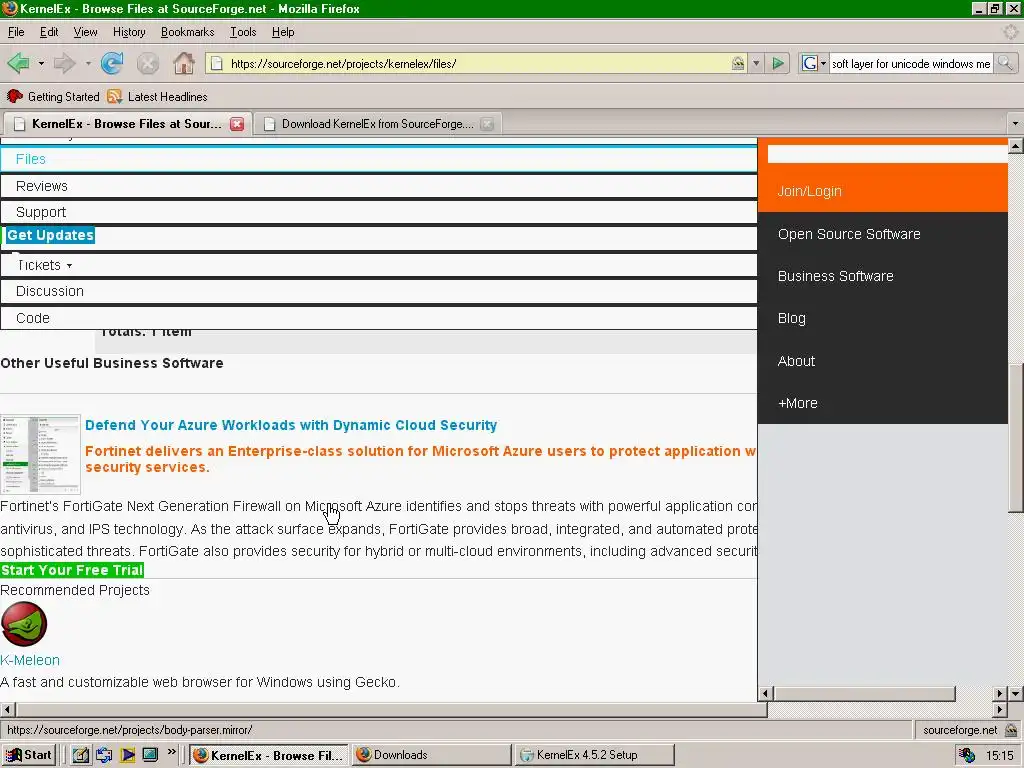This screenshot has height=768, width=1024.
Task: Open the Getting Started bookmark
Action: pyautogui.click(x=54, y=97)
